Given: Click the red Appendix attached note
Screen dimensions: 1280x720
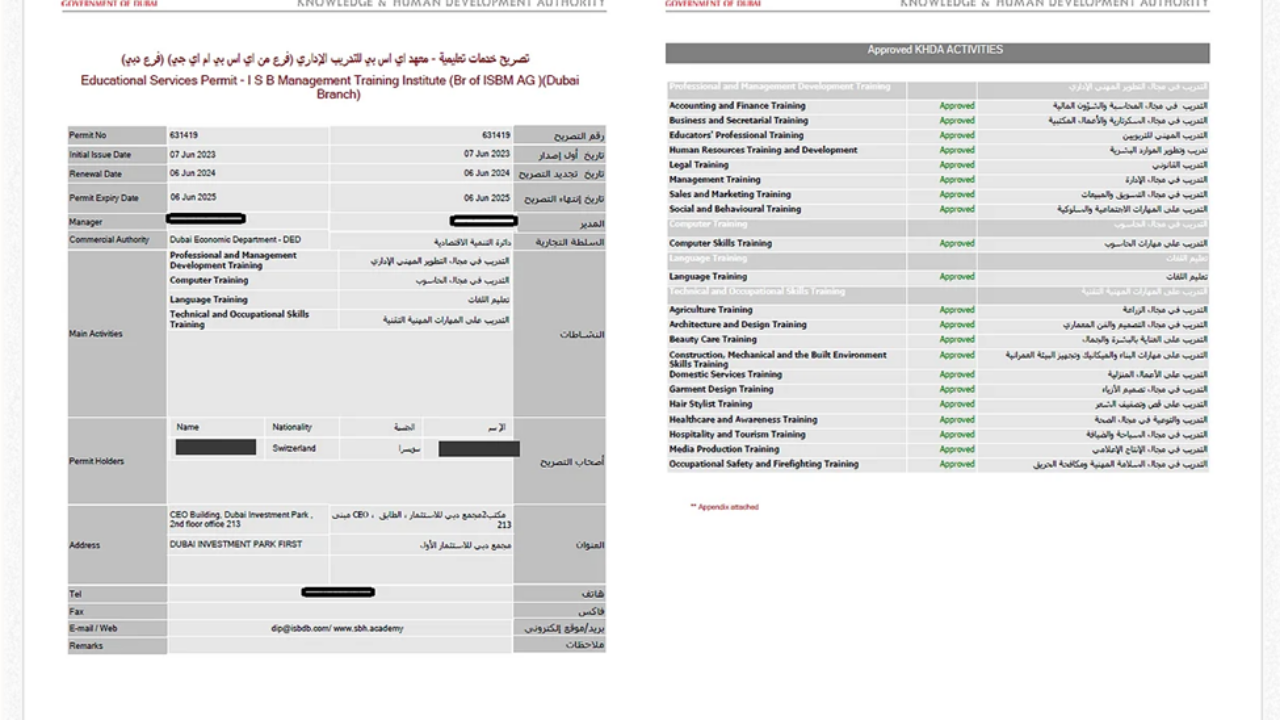Looking at the screenshot, I should [x=724, y=507].
